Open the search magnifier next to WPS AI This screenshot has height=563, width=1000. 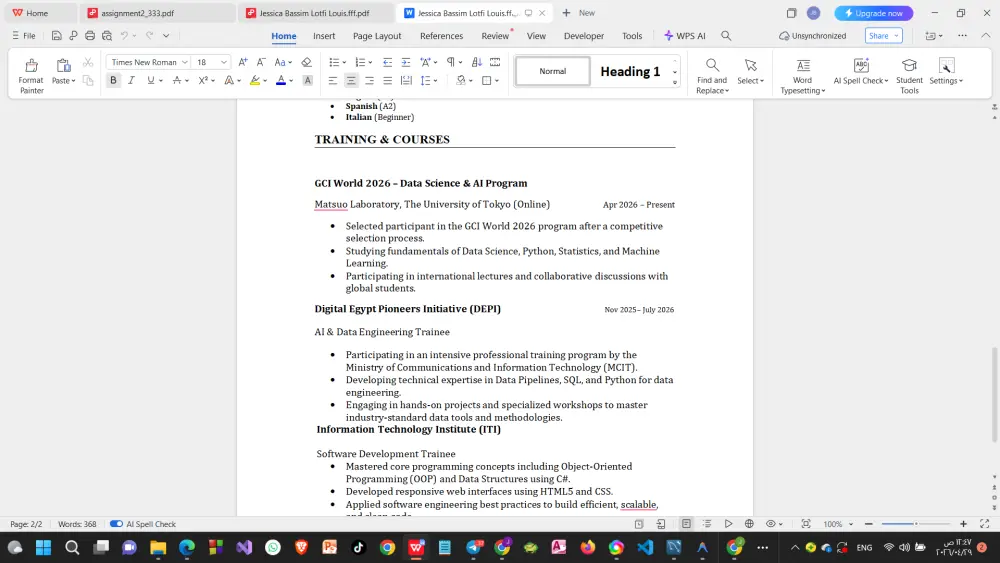(726, 36)
